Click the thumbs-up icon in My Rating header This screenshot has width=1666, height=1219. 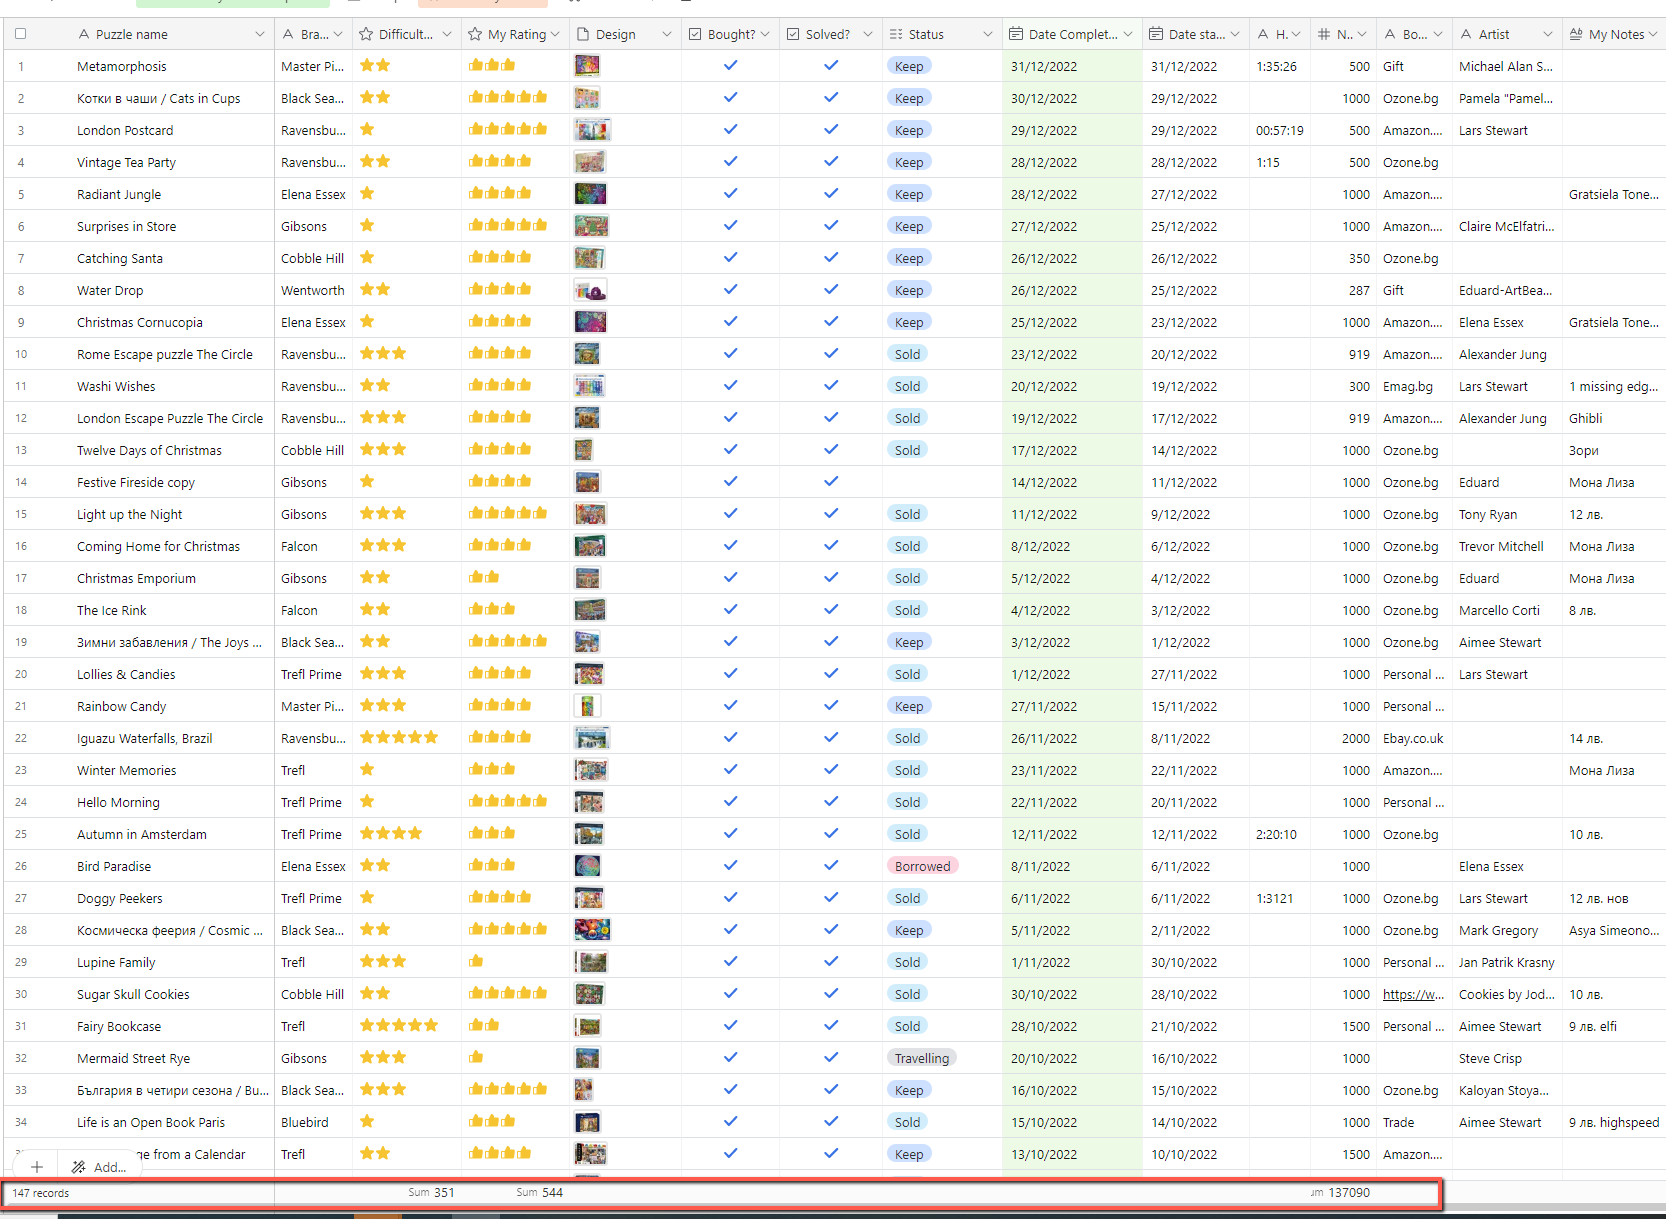(475, 34)
